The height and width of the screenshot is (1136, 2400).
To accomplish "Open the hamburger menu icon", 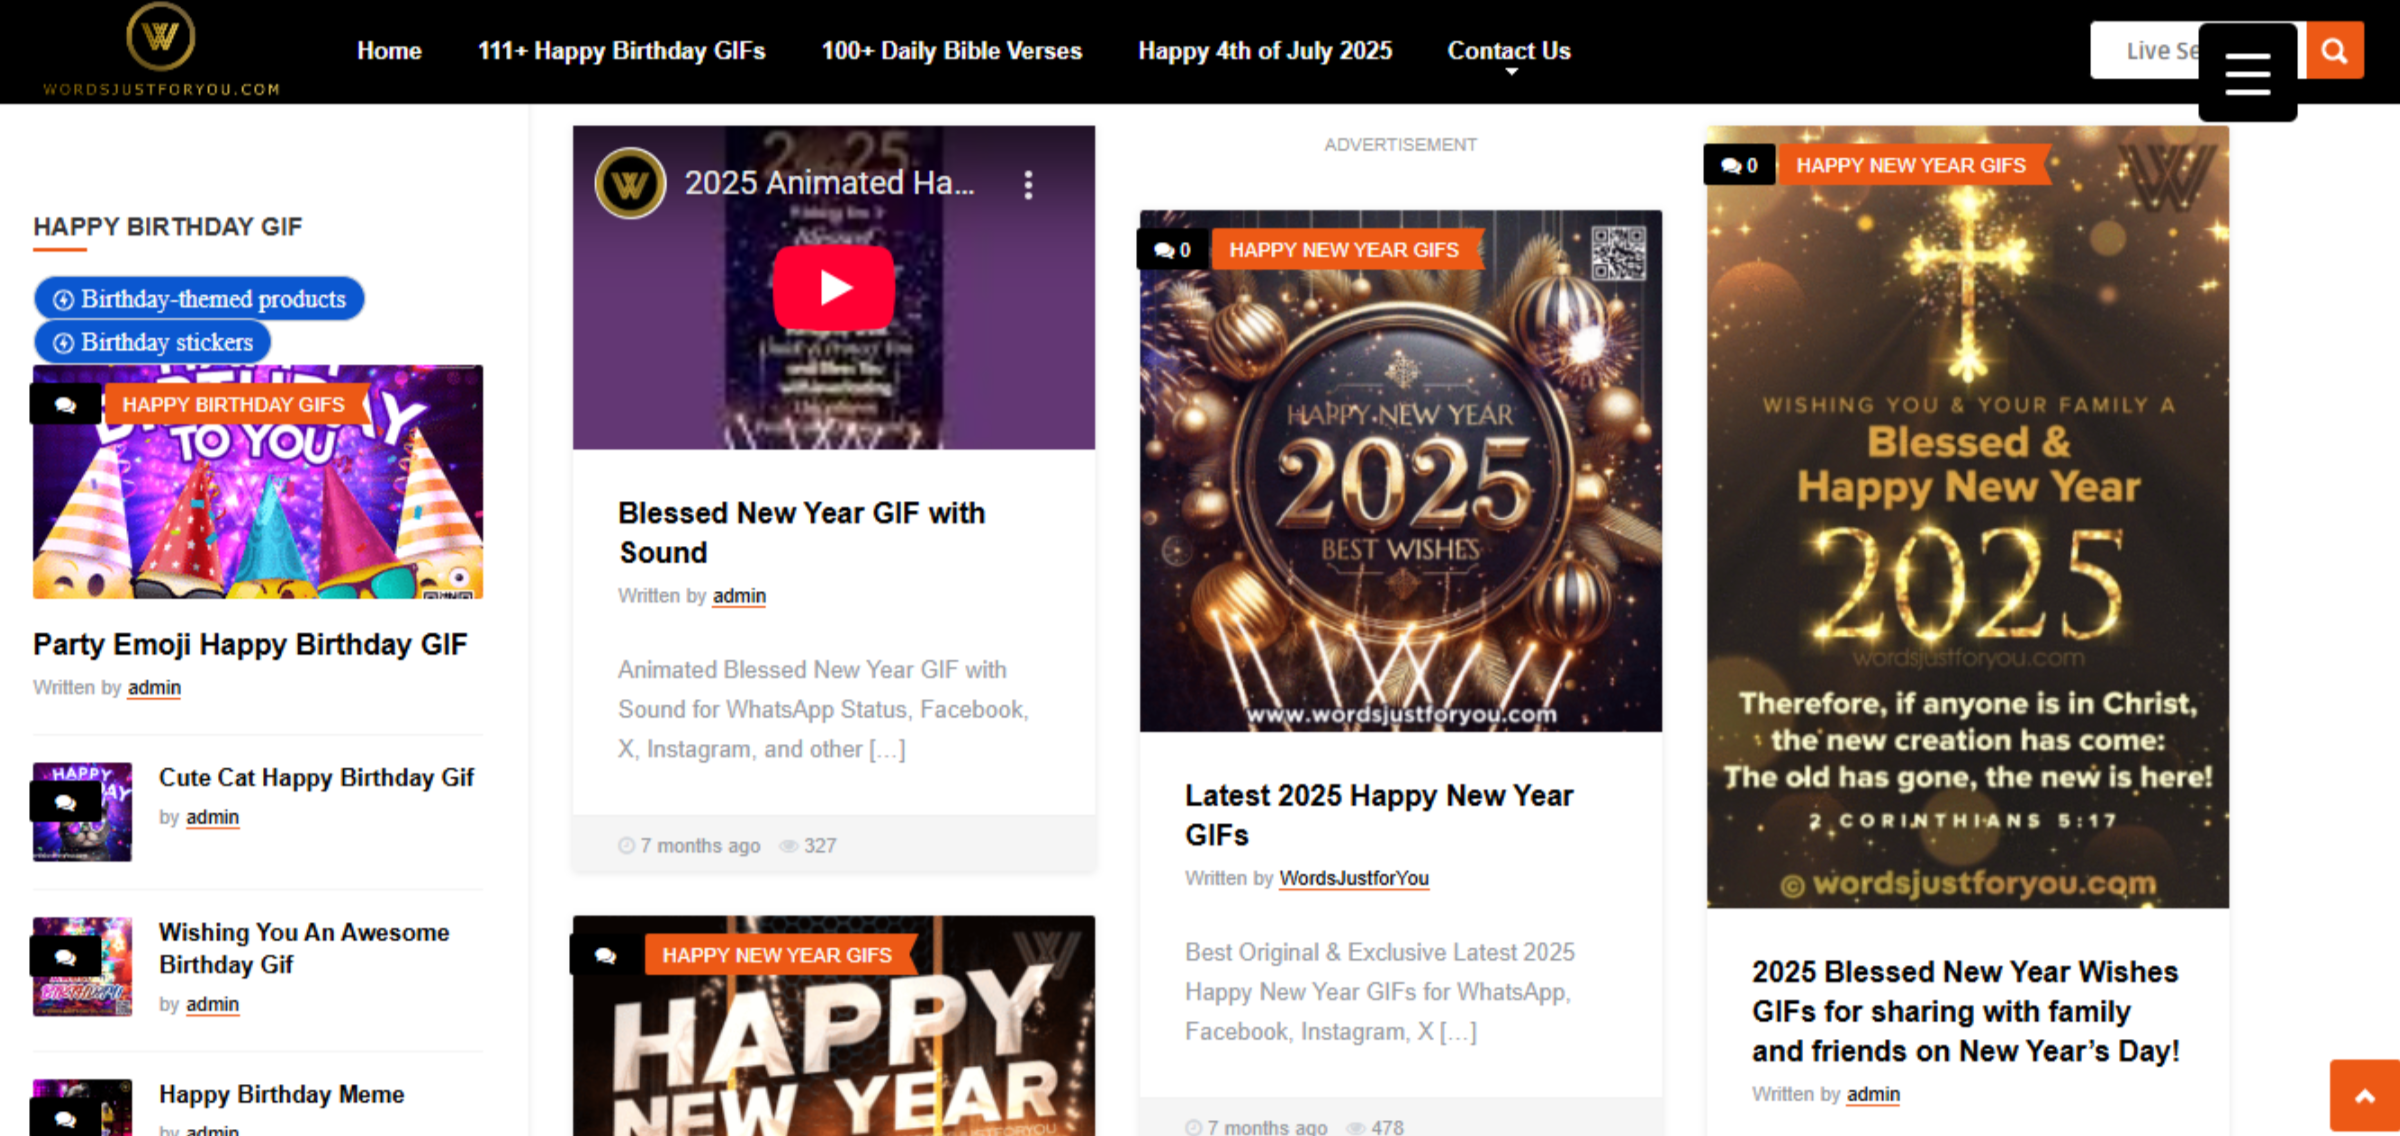I will (2247, 73).
